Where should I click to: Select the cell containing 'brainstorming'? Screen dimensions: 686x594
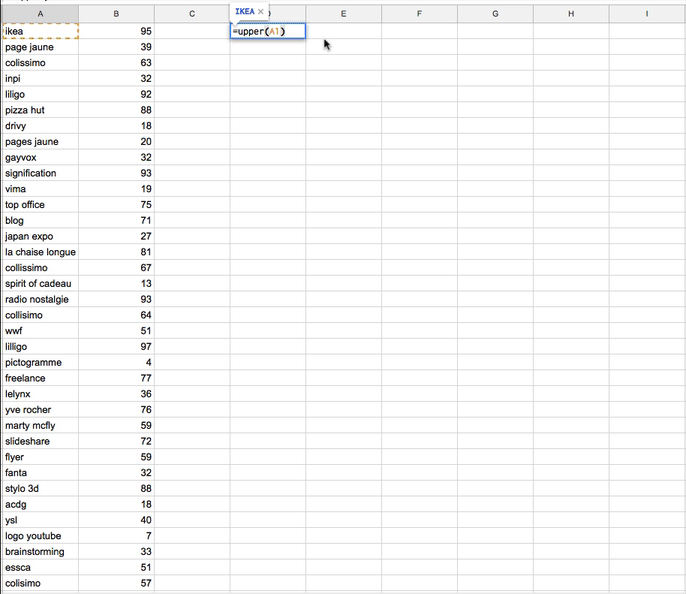(40, 551)
